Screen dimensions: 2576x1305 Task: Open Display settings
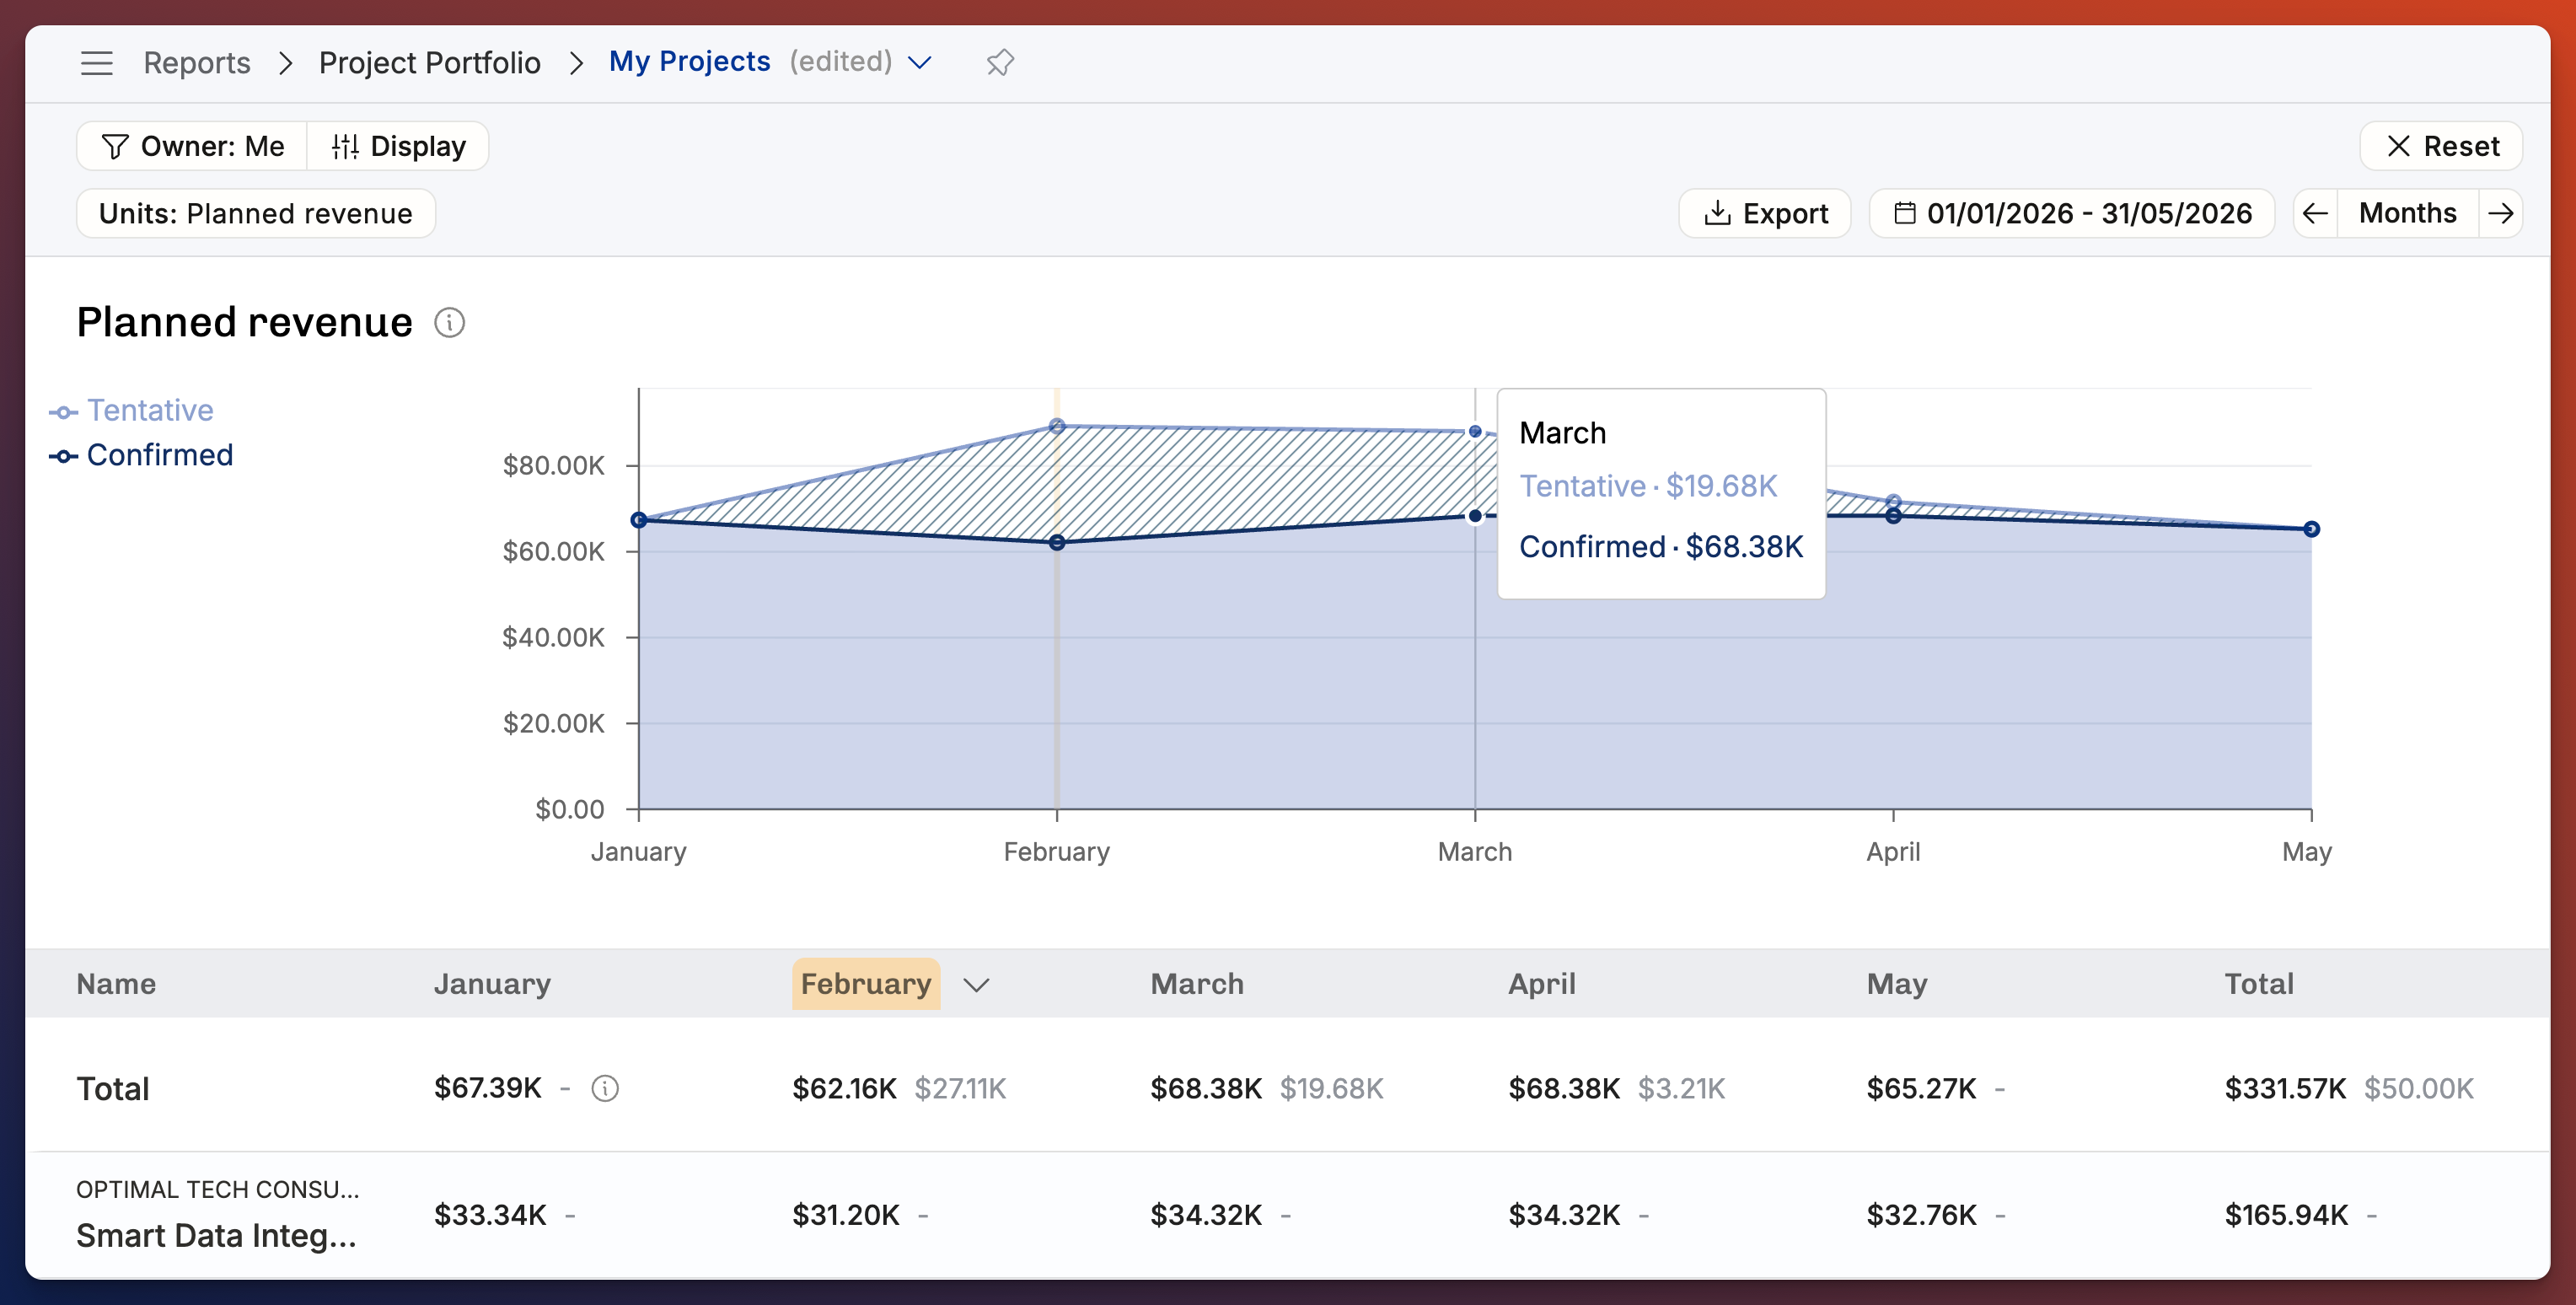pyautogui.click(x=398, y=146)
